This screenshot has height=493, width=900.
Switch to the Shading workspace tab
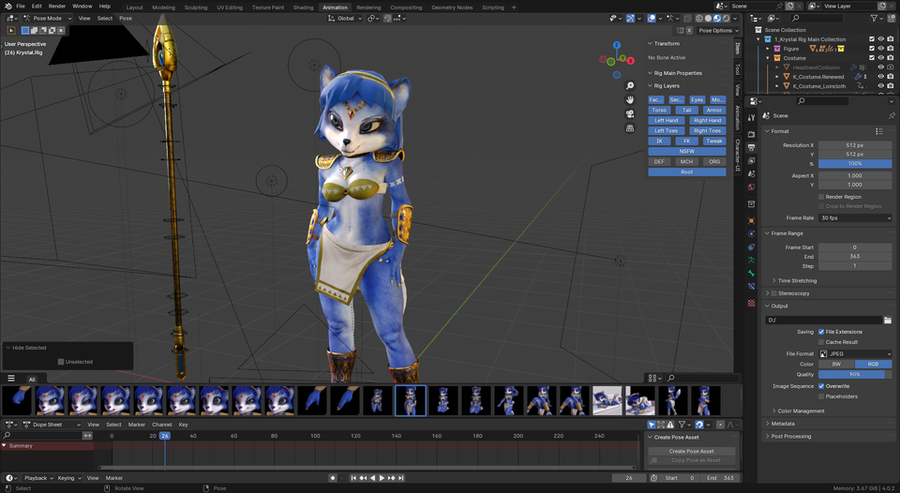pyautogui.click(x=303, y=7)
